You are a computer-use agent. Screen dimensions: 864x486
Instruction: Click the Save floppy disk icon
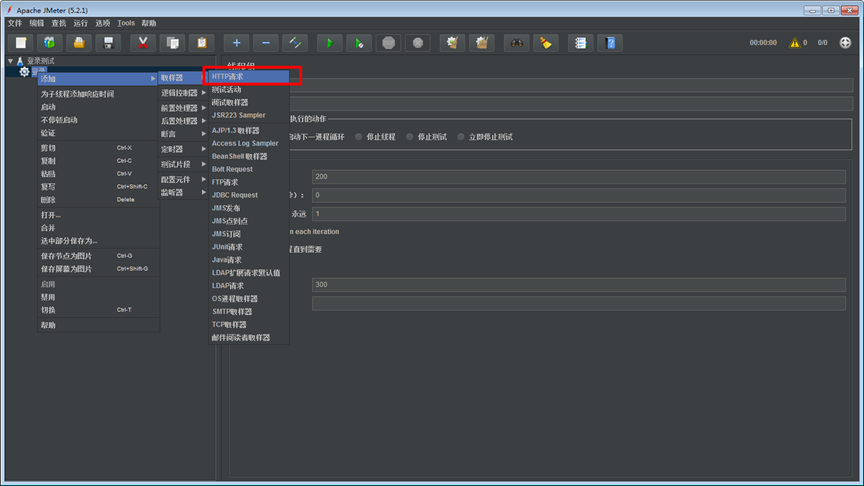[x=108, y=42]
